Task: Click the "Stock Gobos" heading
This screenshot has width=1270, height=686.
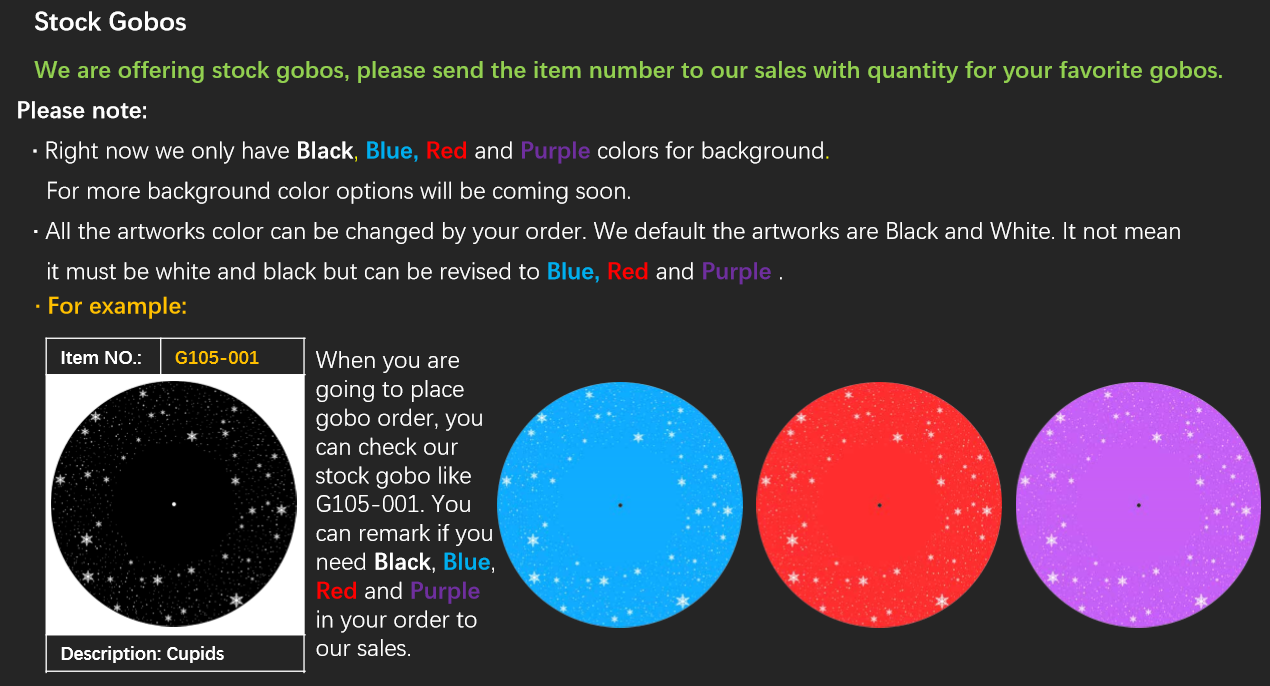Action: click(x=110, y=22)
